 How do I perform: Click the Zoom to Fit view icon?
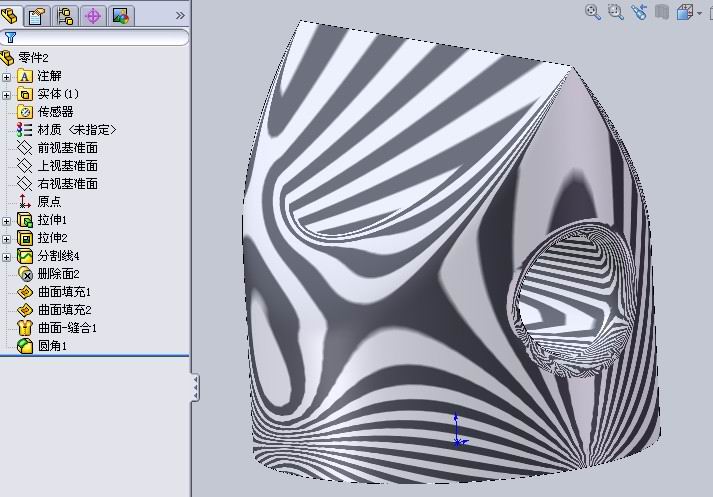pyautogui.click(x=592, y=12)
